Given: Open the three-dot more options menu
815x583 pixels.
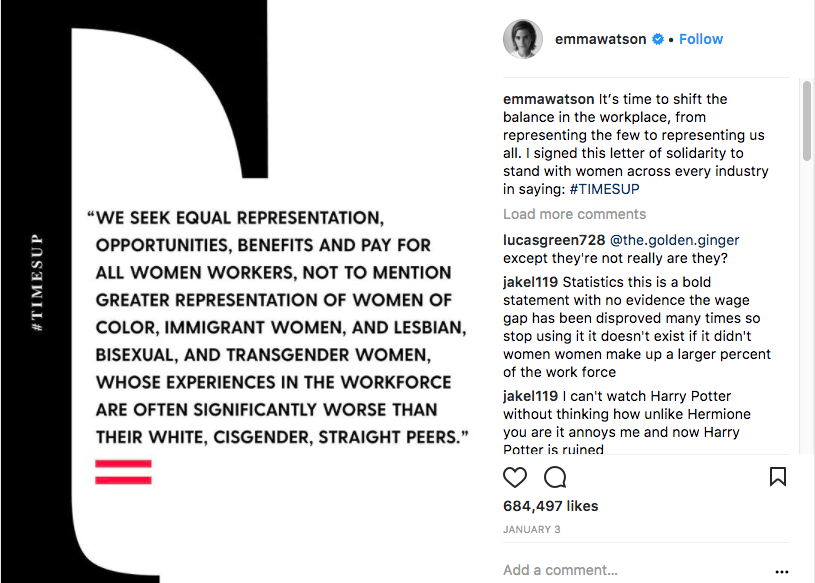Looking at the screenshot, I should point(781,571).
